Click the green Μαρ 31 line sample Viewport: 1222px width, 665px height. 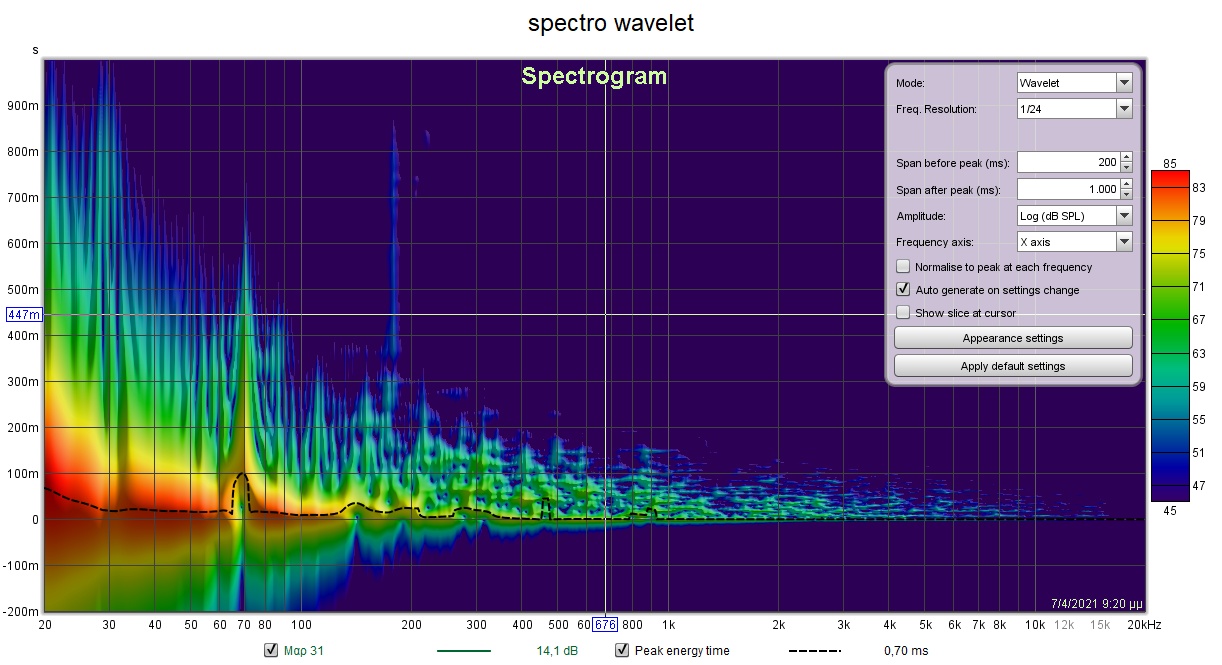[x=463, y=651]
